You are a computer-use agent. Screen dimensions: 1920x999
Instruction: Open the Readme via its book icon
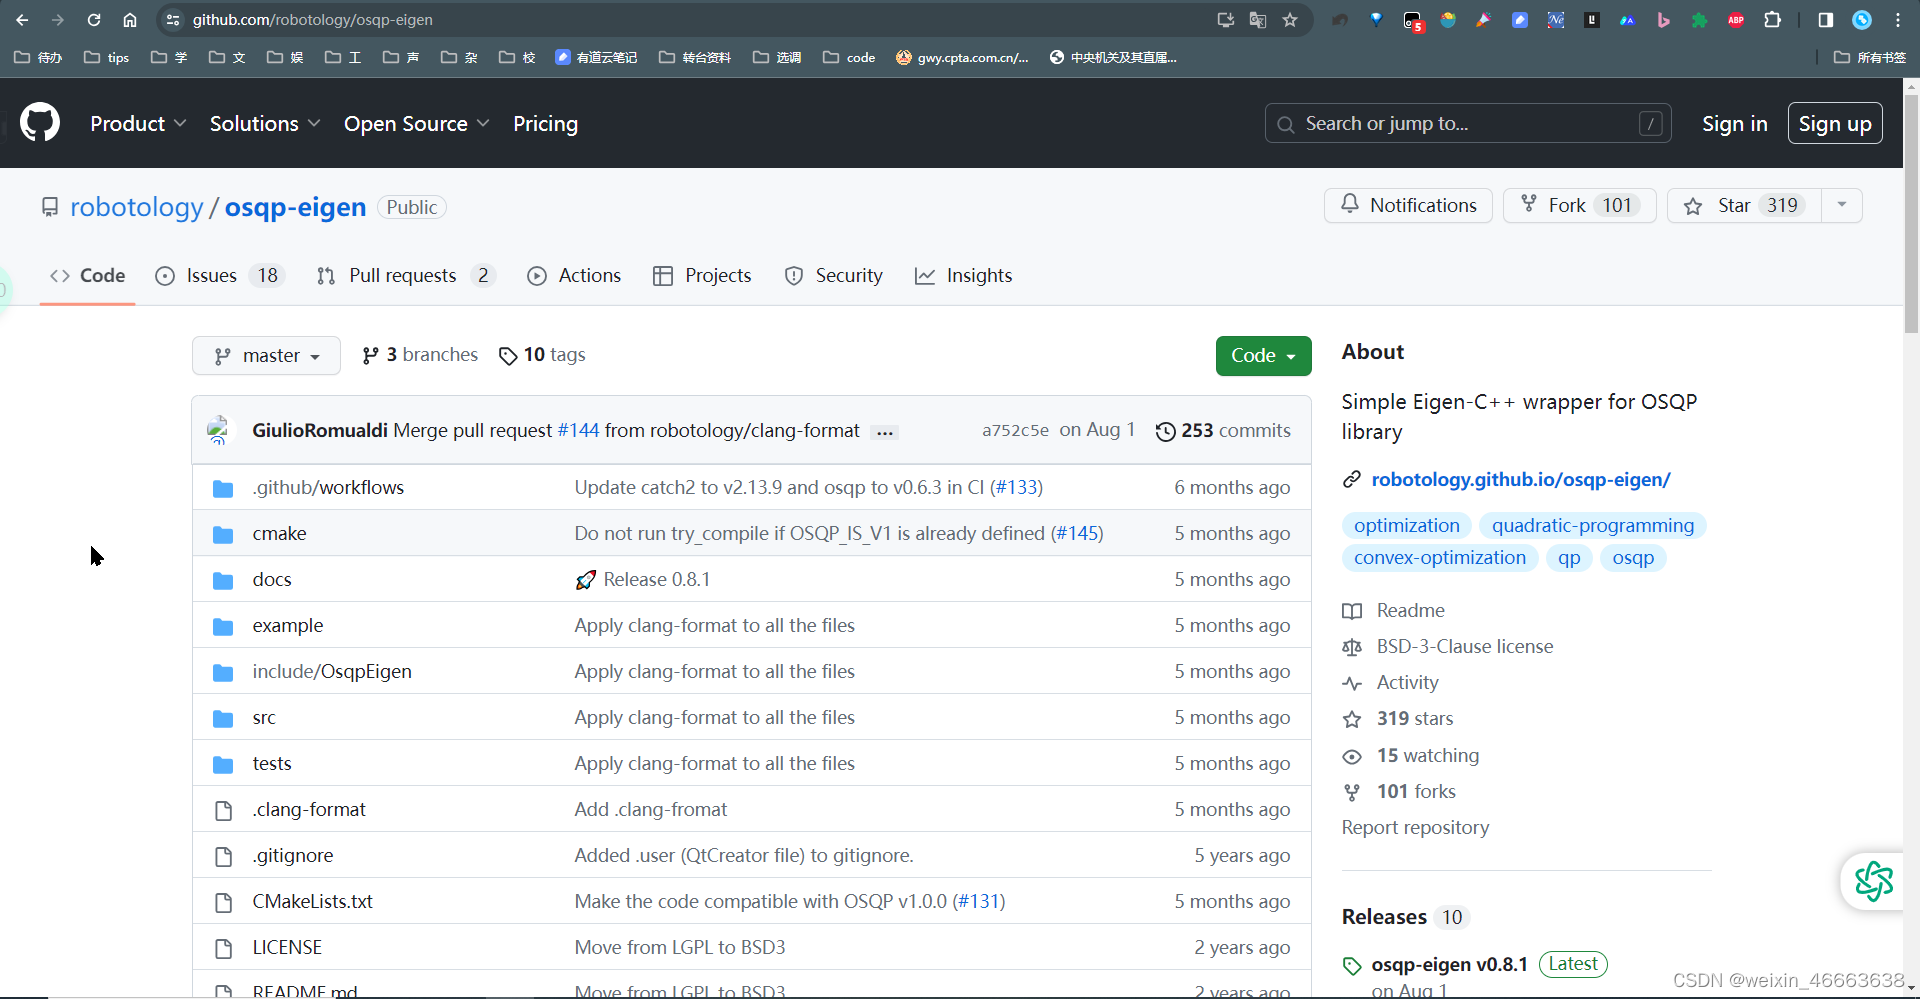point(1353,610)
